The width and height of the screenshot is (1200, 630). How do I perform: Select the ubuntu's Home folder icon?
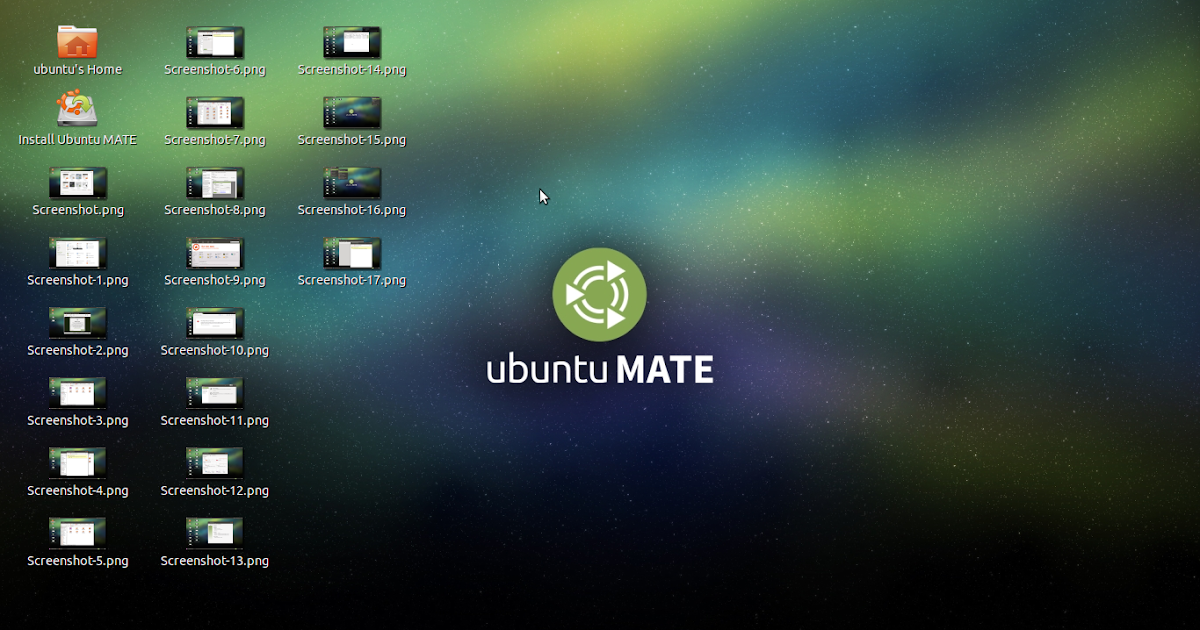pos(77,42)
